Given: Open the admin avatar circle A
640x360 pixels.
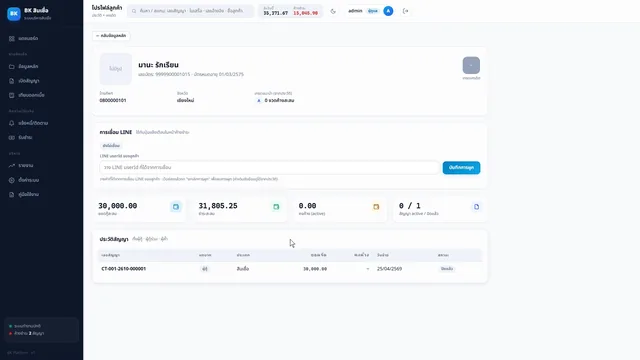Looking at the screenshot, I should (x=388, y=11).
